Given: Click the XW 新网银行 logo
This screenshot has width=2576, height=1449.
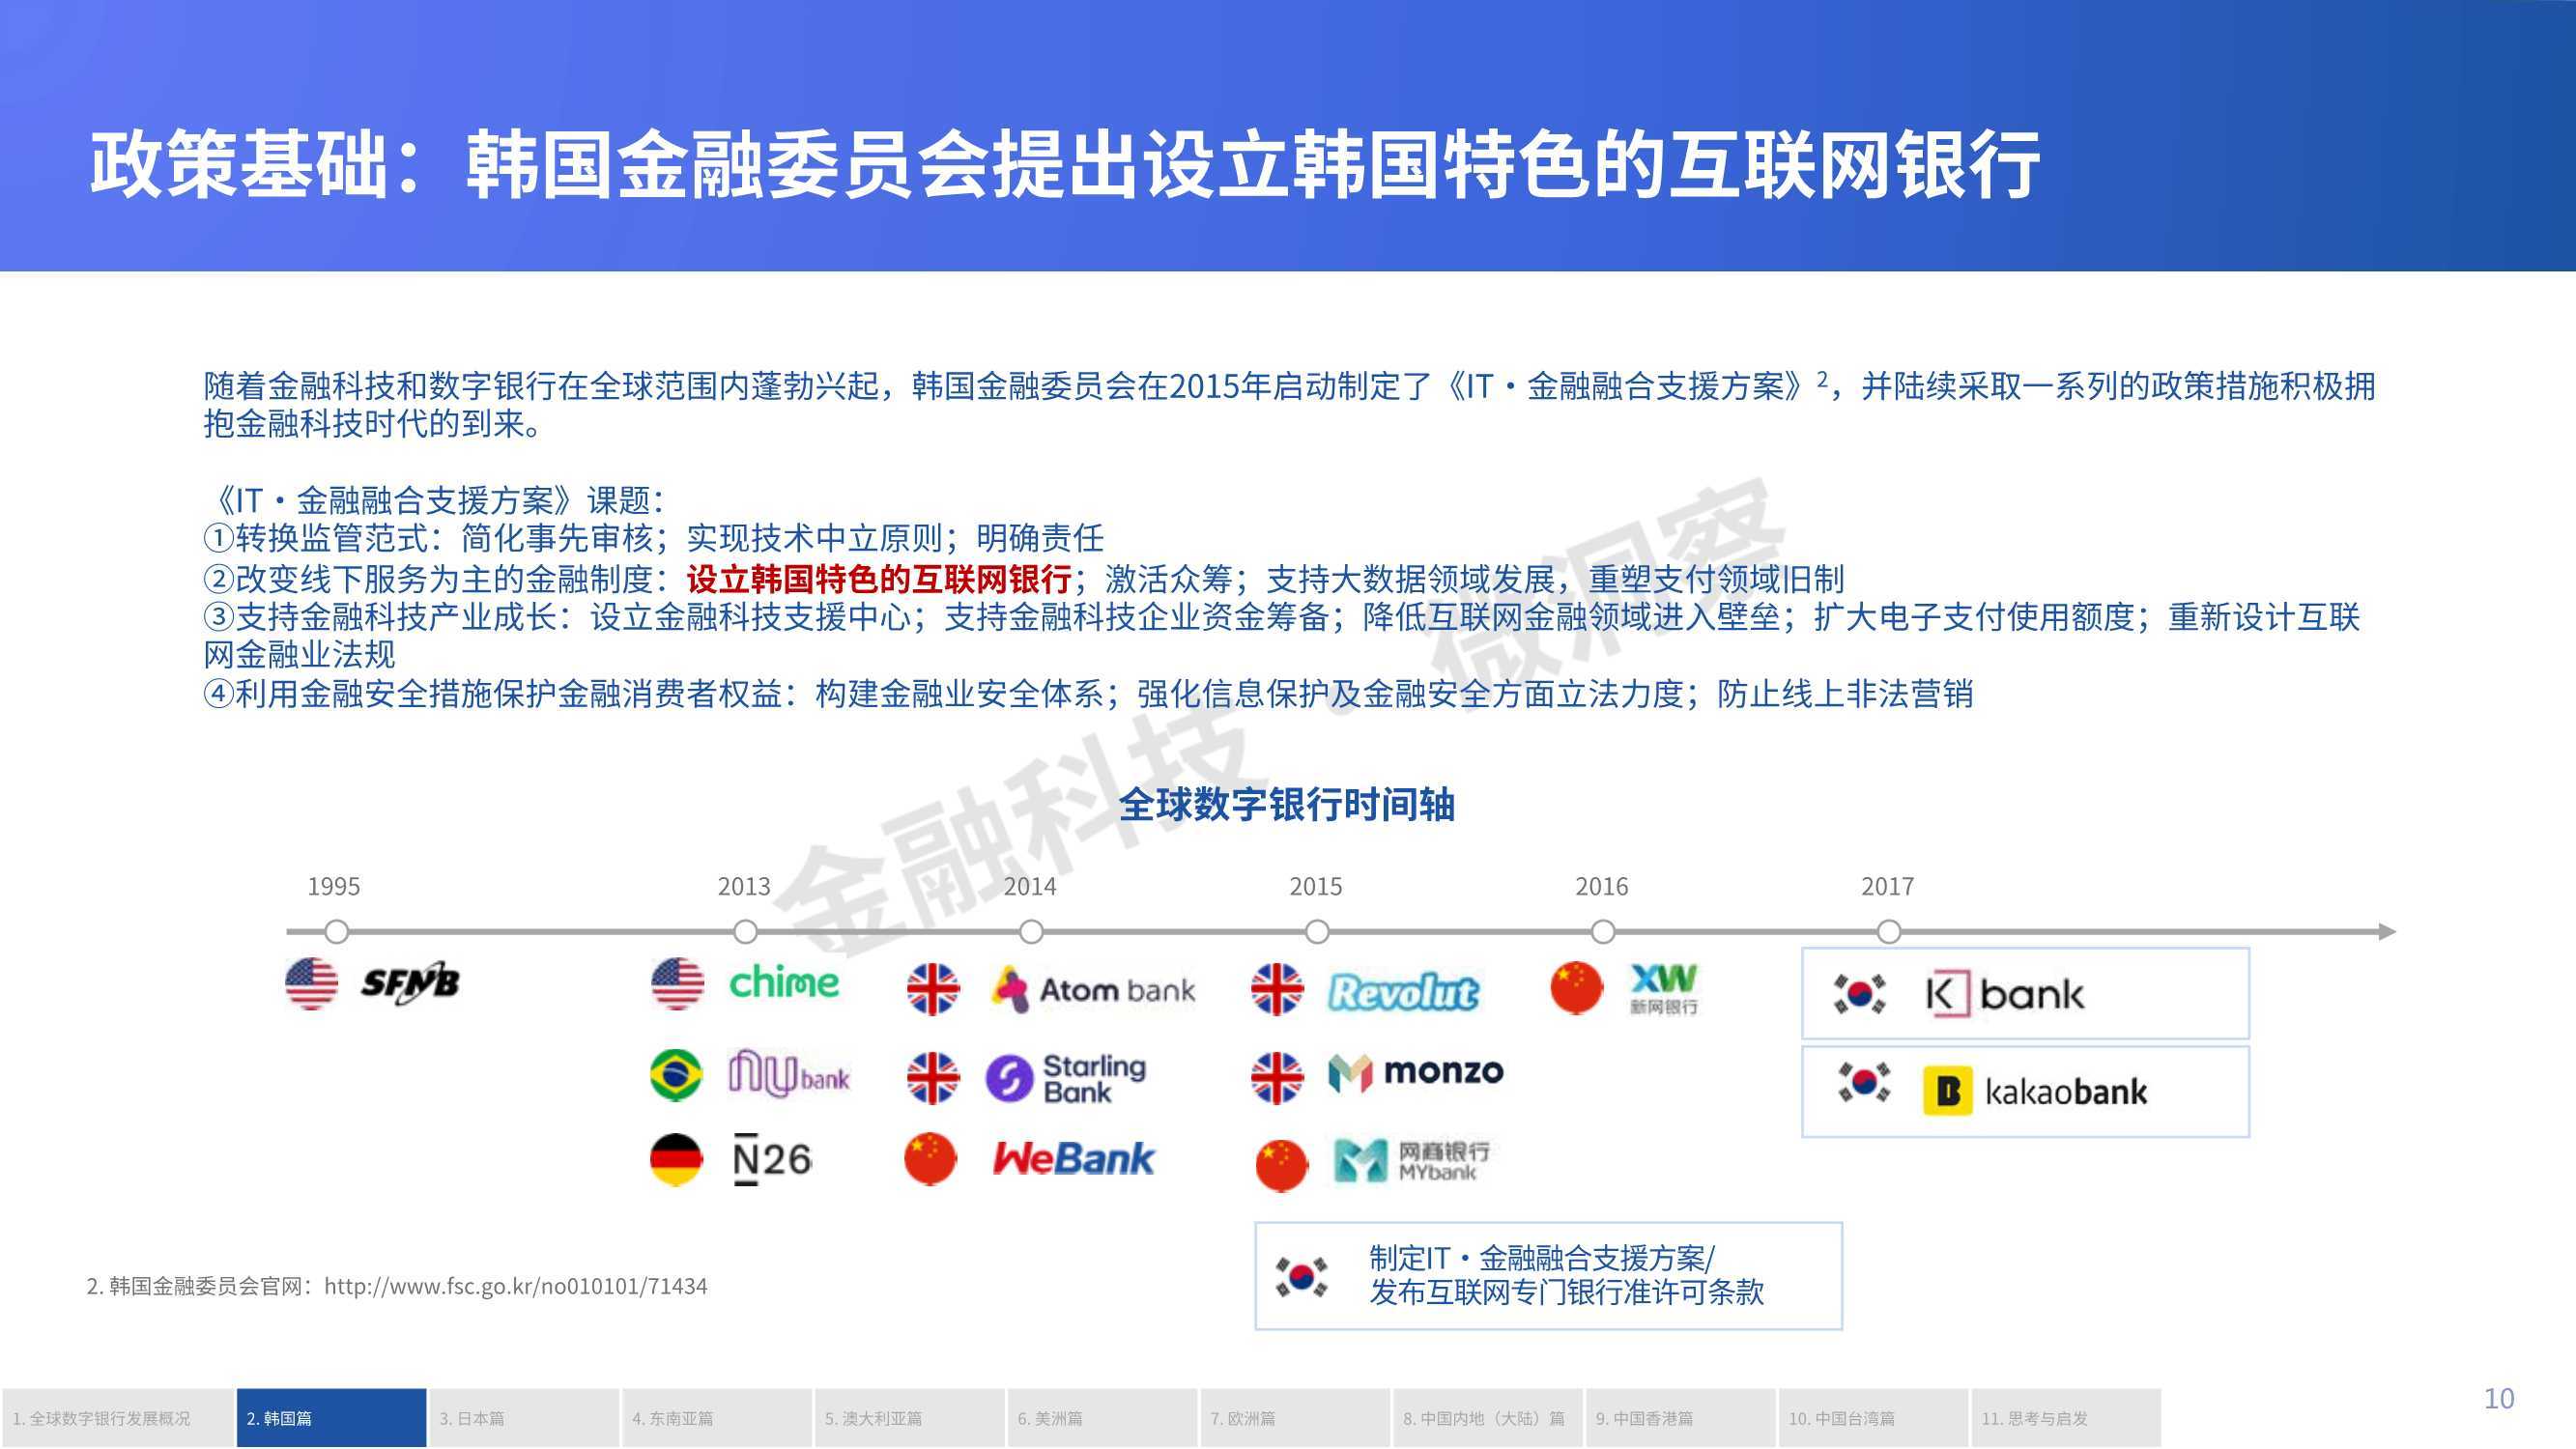Looking at the screenshot, I should (x=1663, y=989).
